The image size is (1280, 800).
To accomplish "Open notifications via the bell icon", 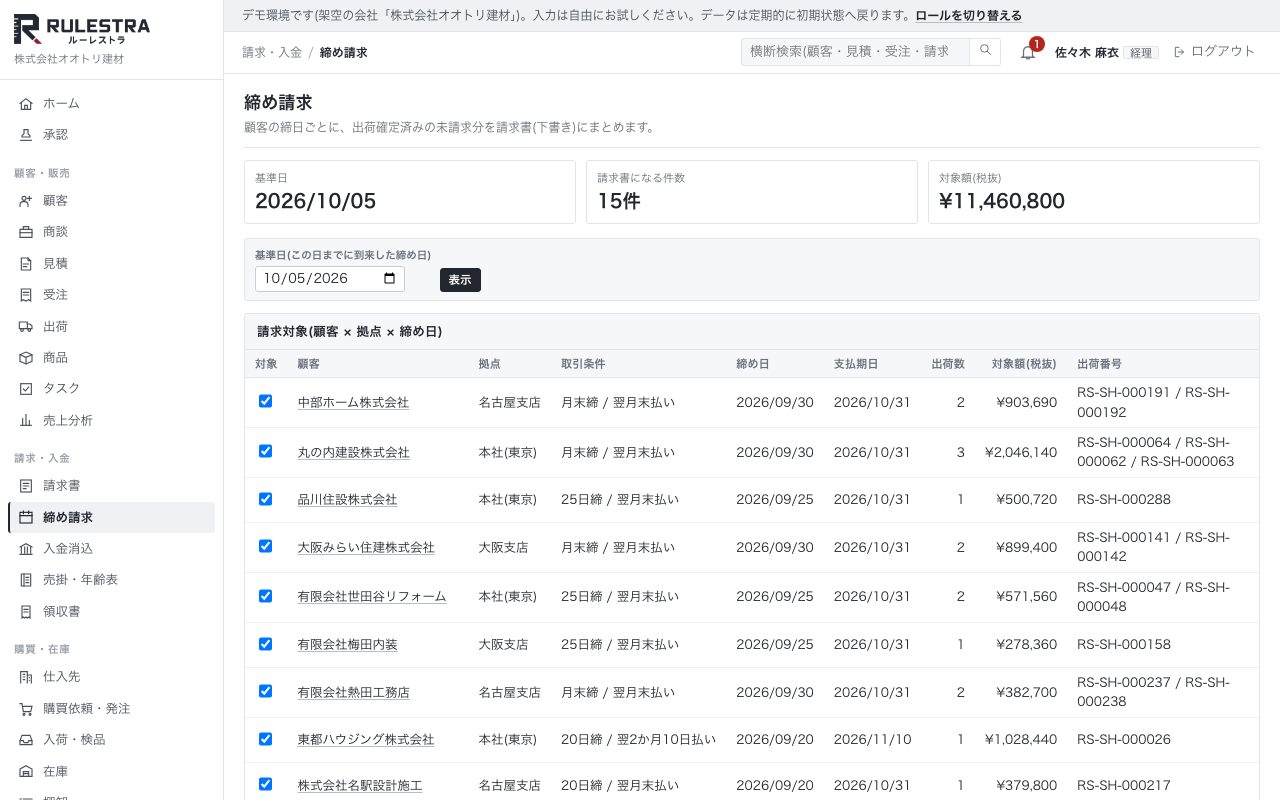I will 1028,52.
